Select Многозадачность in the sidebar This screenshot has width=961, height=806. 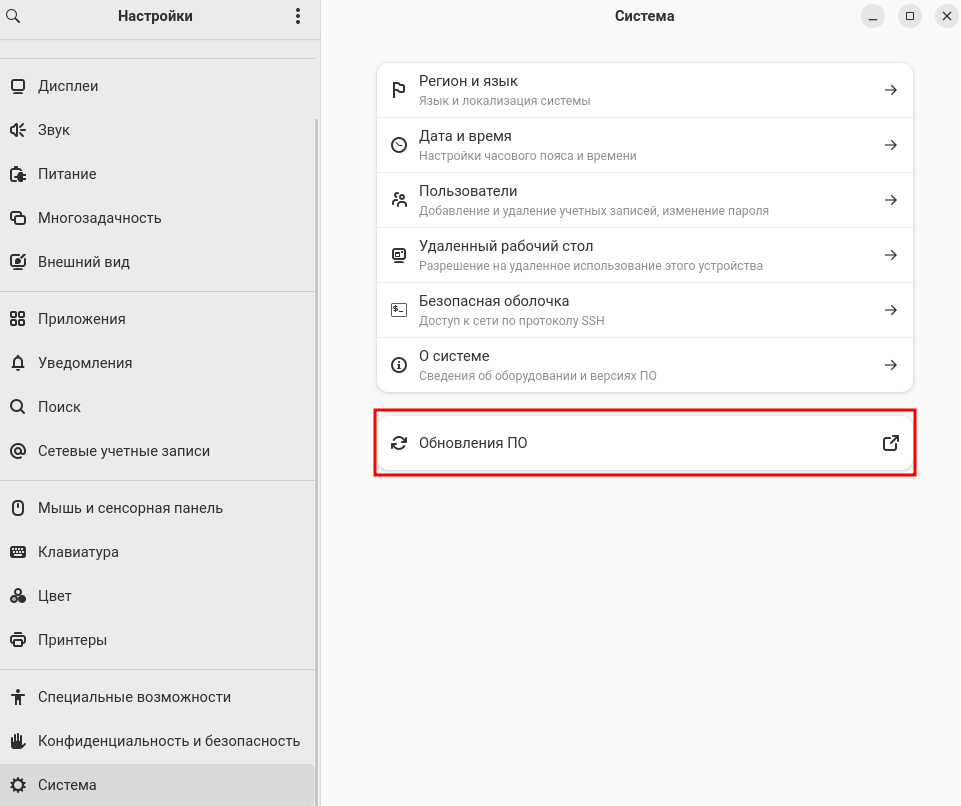pos(99,218)
